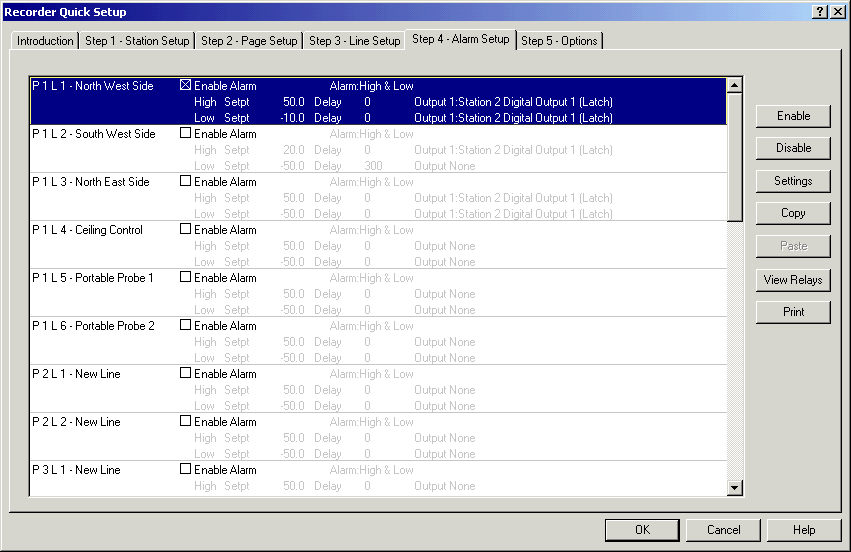Select the P 2 L 2 - New Line row
The image size is (851, 552).
click(x=378, y=437)
